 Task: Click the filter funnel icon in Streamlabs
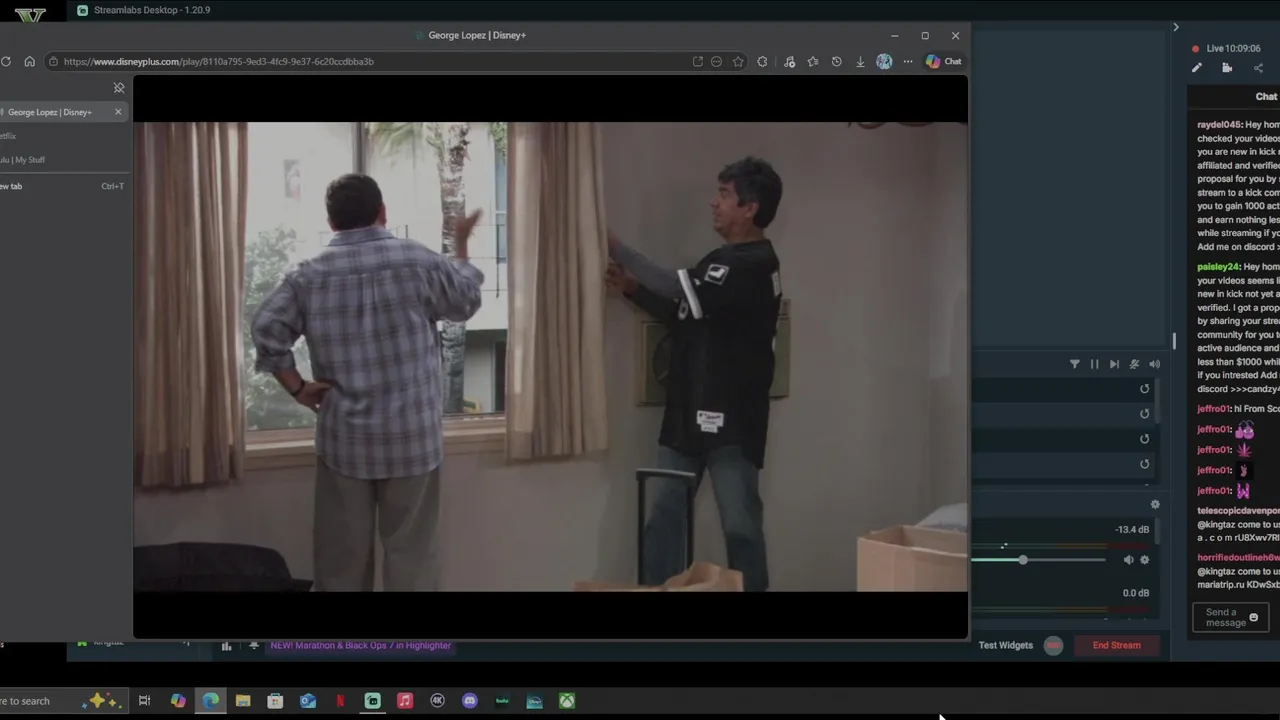pos(1075,364)
